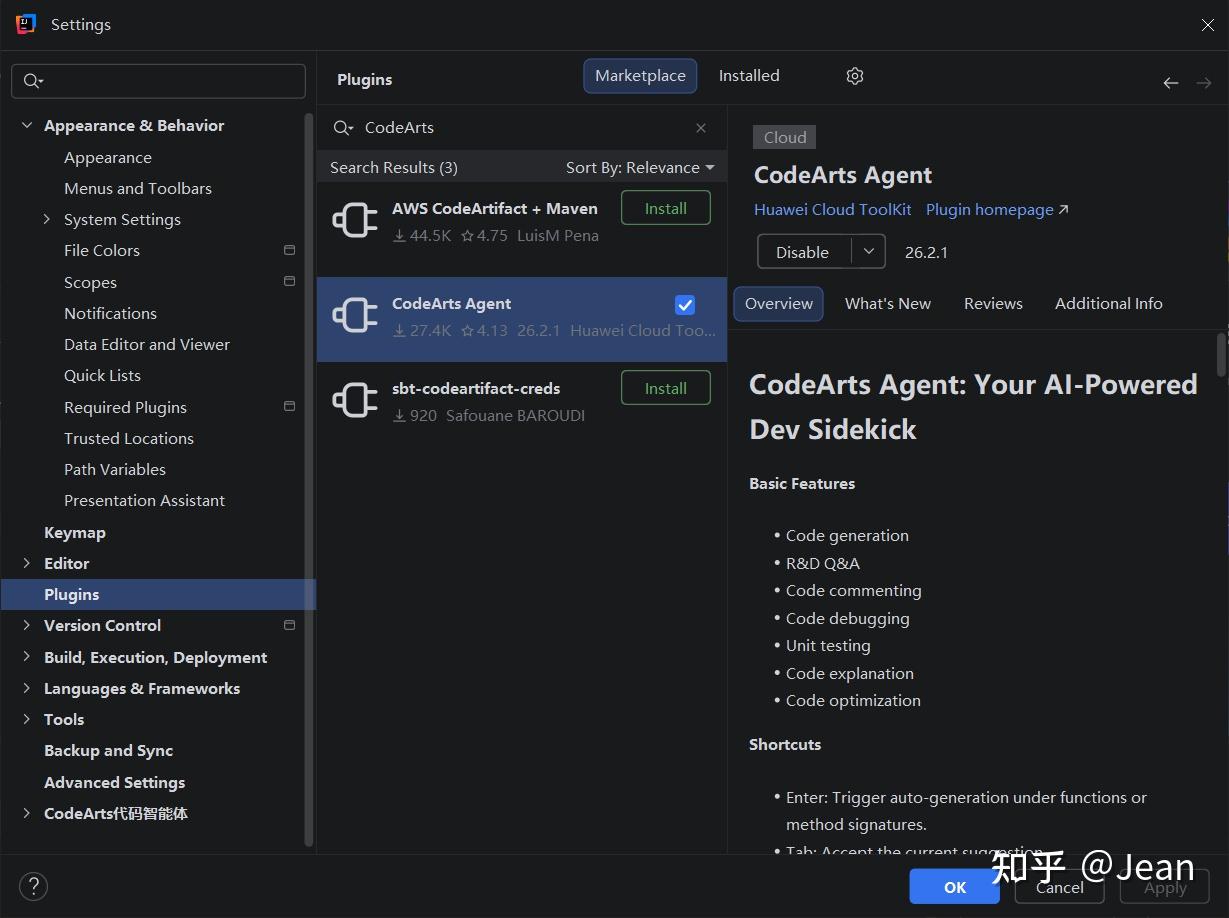1229x918 pixels.
Task: Expand the Languages & Frameworks node
Action: pyautogui.click(x=26, y=688)
